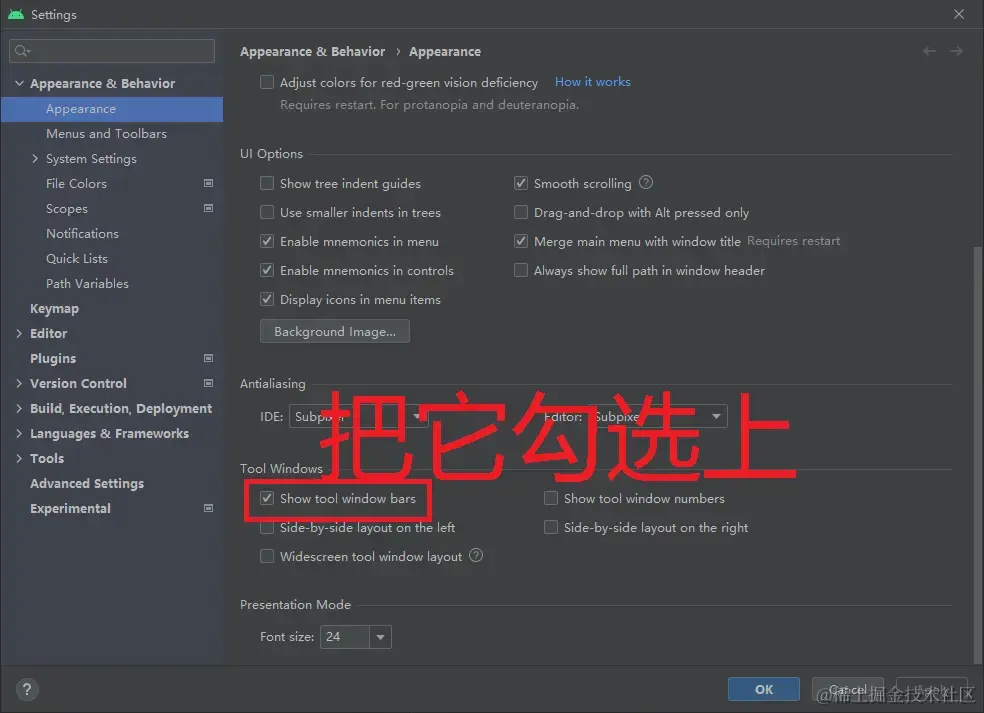This screenshot has width=984, height=713.
Task: Click the small icon beside Experimental
Action: click(x=208, y=508)
